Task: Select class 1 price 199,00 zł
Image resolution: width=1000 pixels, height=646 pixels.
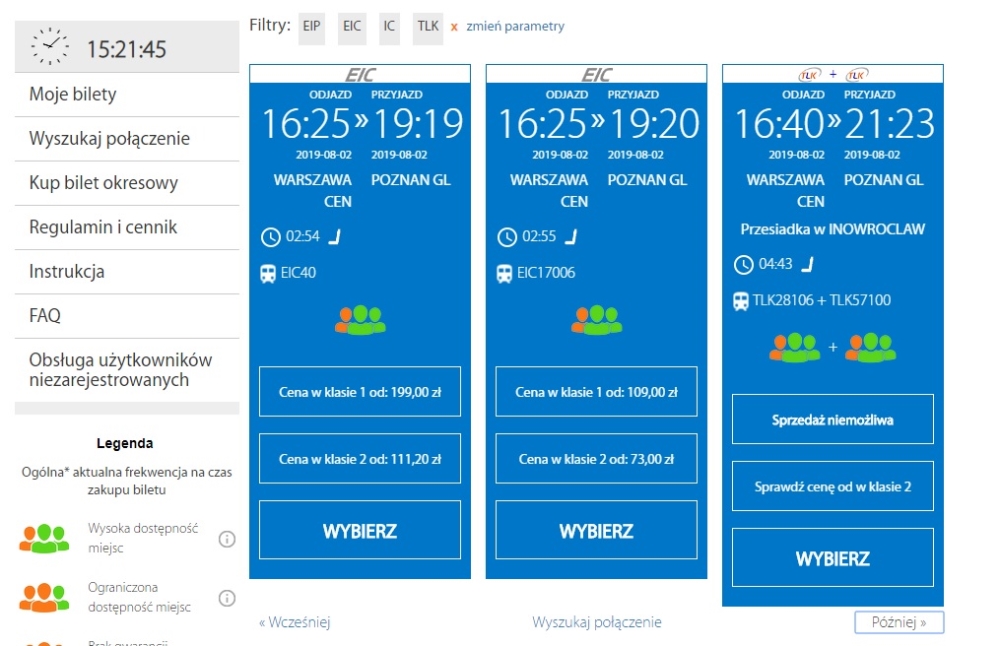Action: click(x=360, y=392)
